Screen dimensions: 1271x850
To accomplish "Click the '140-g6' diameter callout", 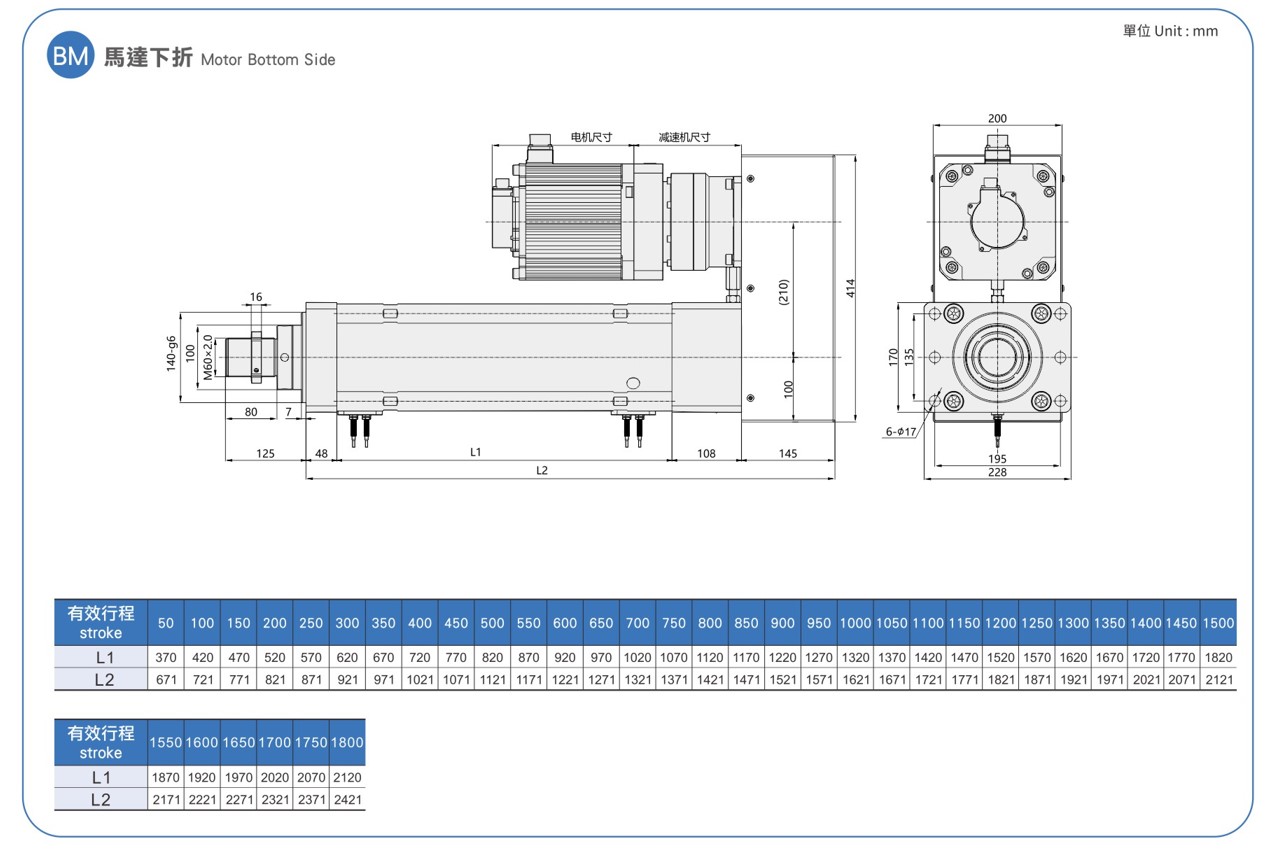I will [172, 354].
